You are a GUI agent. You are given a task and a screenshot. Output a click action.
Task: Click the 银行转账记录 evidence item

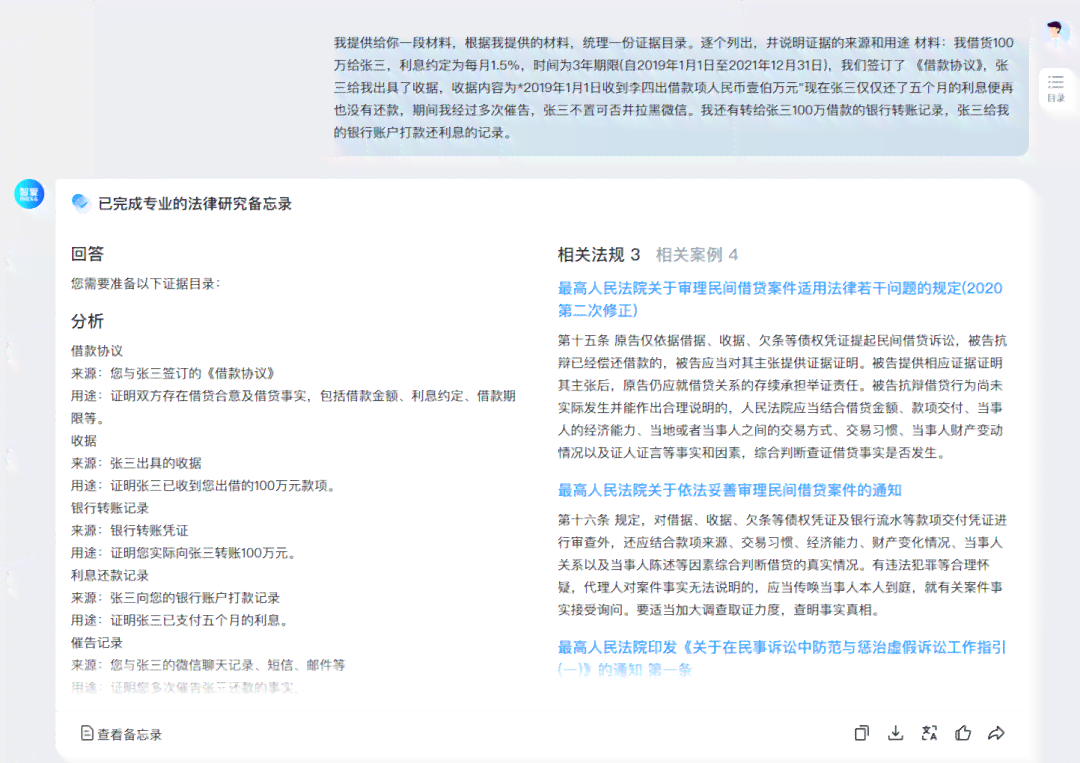(x=110, y=508)
